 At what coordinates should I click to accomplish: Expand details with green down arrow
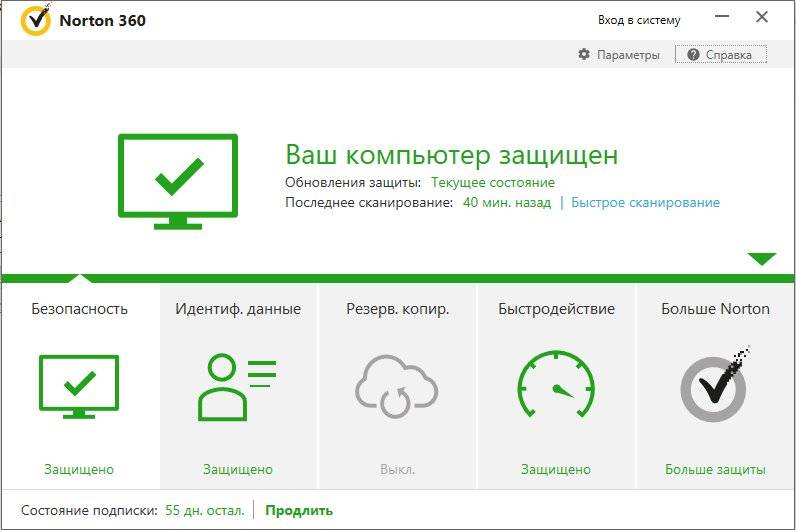click(x=761, y=259)
